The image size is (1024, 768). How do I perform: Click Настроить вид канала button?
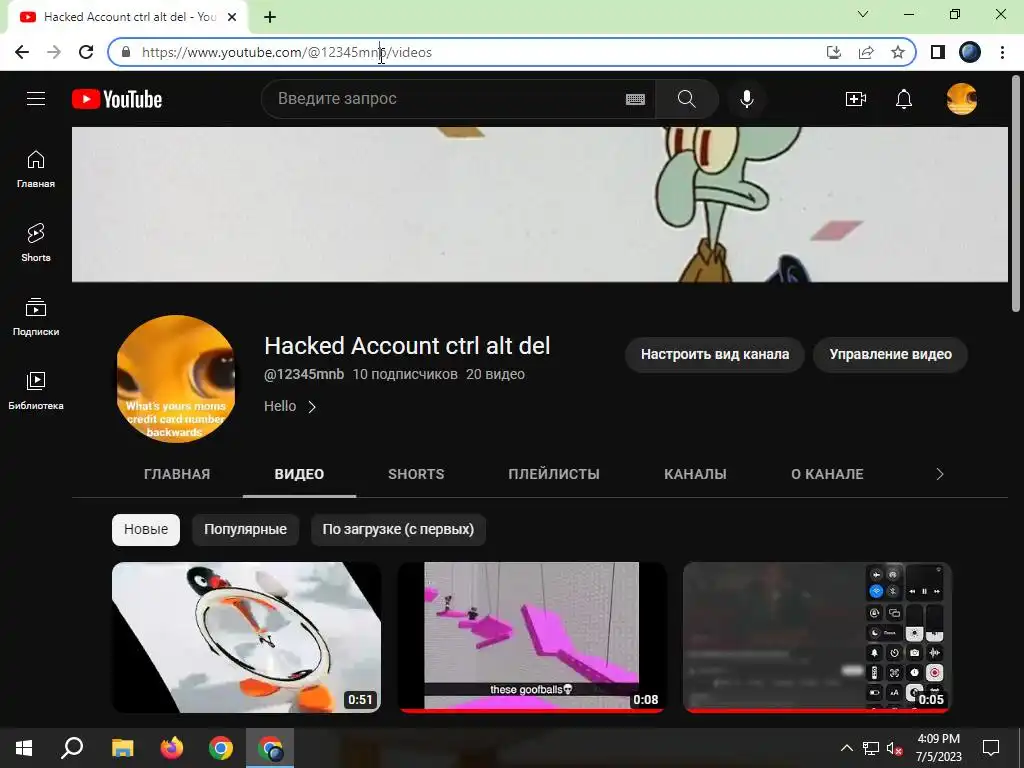(714, 355)
